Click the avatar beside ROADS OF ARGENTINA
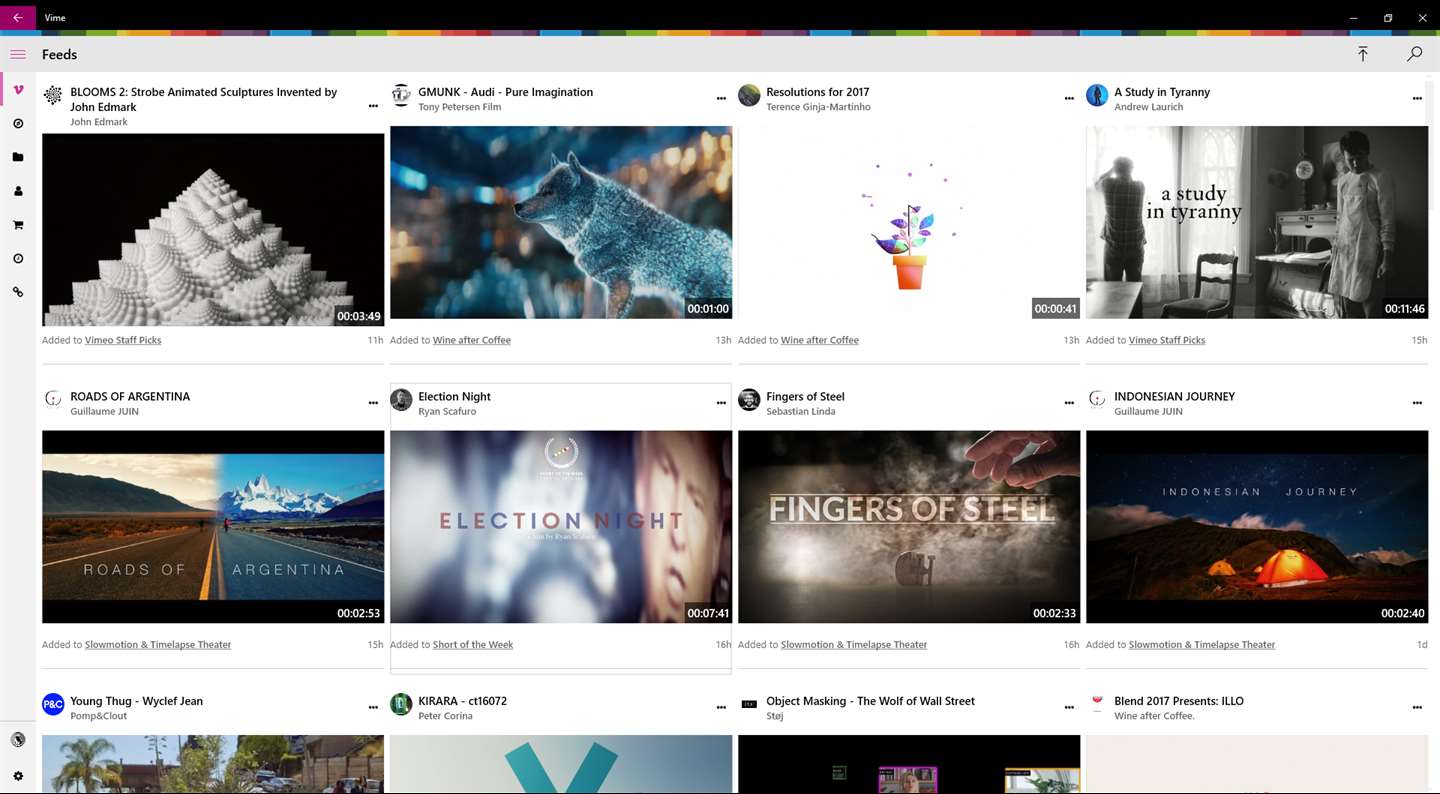Image resolution: width=1440 pixels, height=794 pixels. (53, 400)
